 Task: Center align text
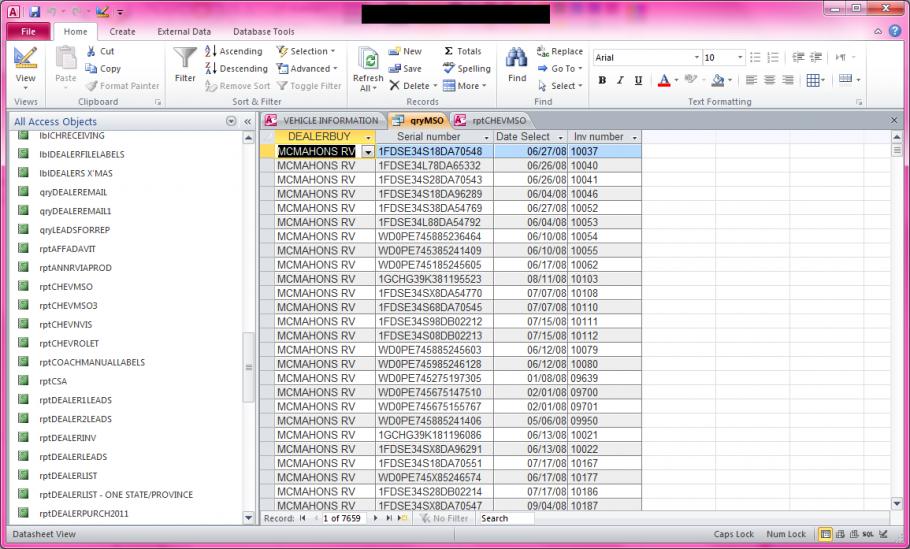(770, 80)
